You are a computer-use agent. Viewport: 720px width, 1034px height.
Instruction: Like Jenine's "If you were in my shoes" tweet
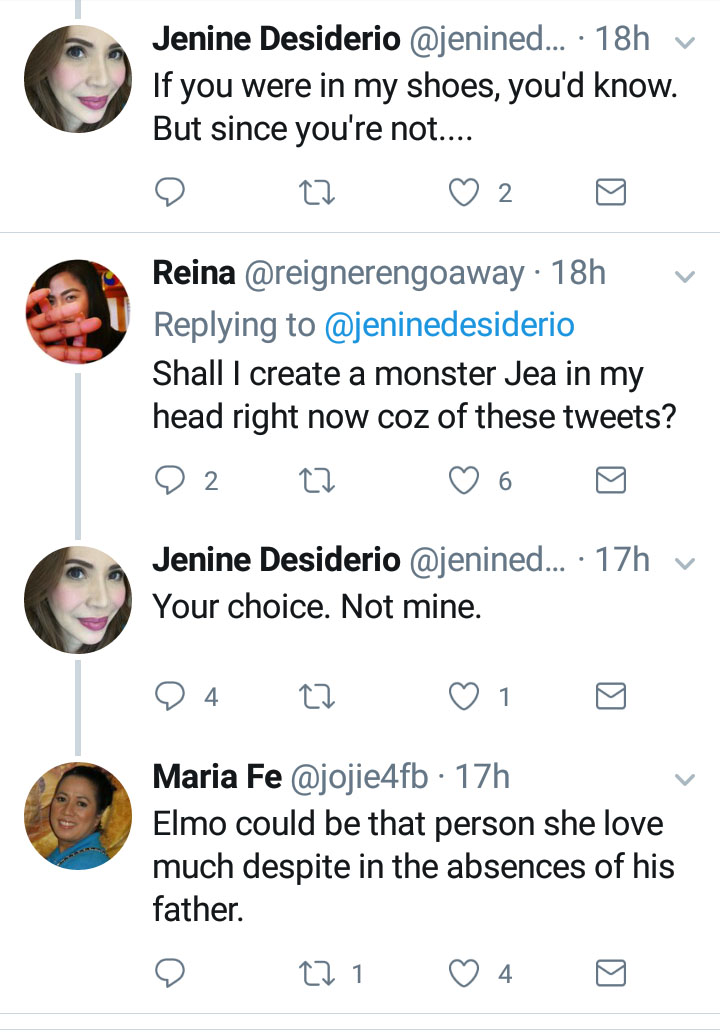click(x=464, y=193)
